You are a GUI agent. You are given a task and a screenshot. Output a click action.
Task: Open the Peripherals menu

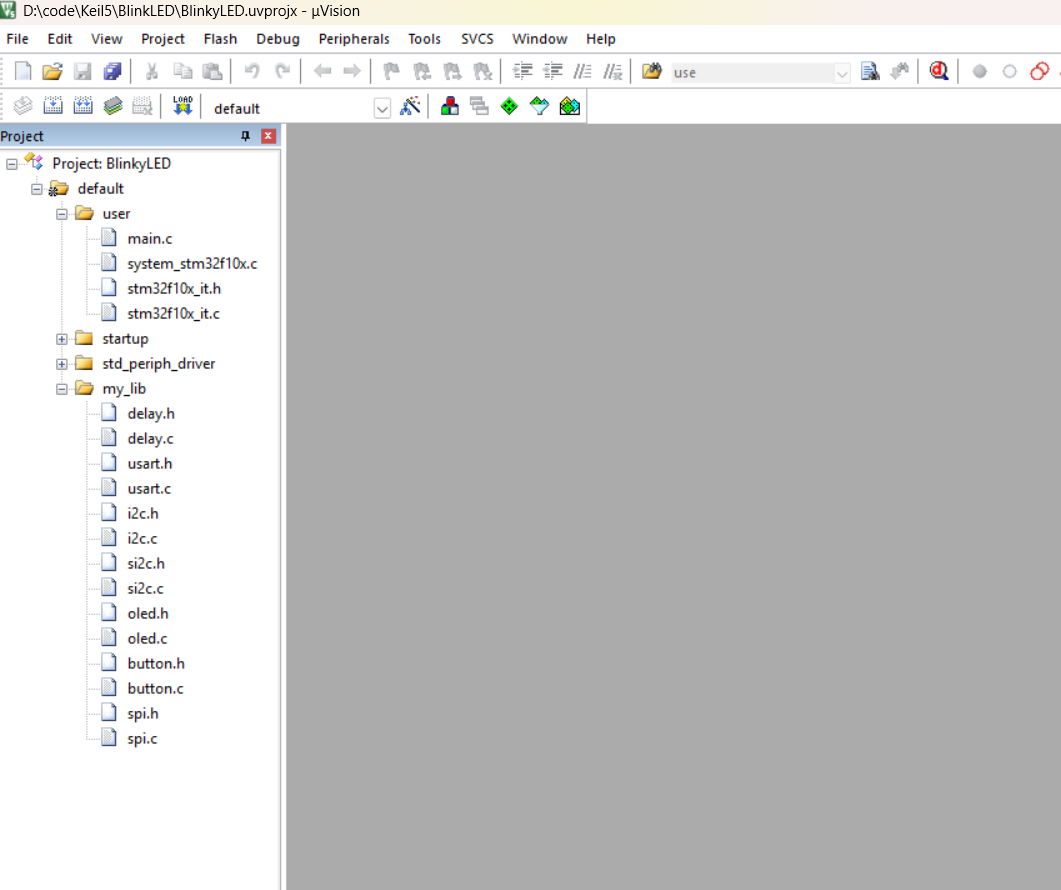(x=354, y=39)
